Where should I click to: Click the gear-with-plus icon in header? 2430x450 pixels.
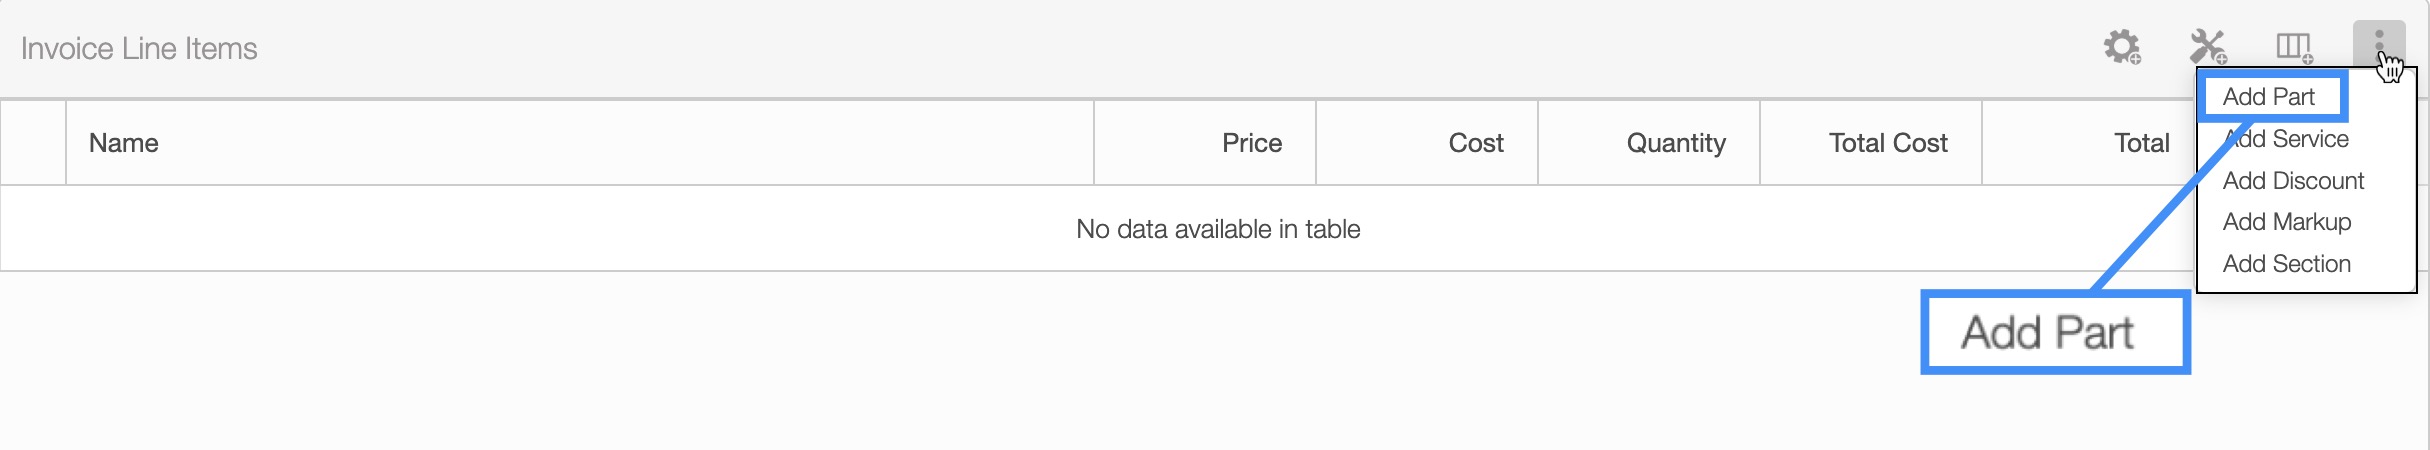pyautogui.click(x=2121, y=47)
